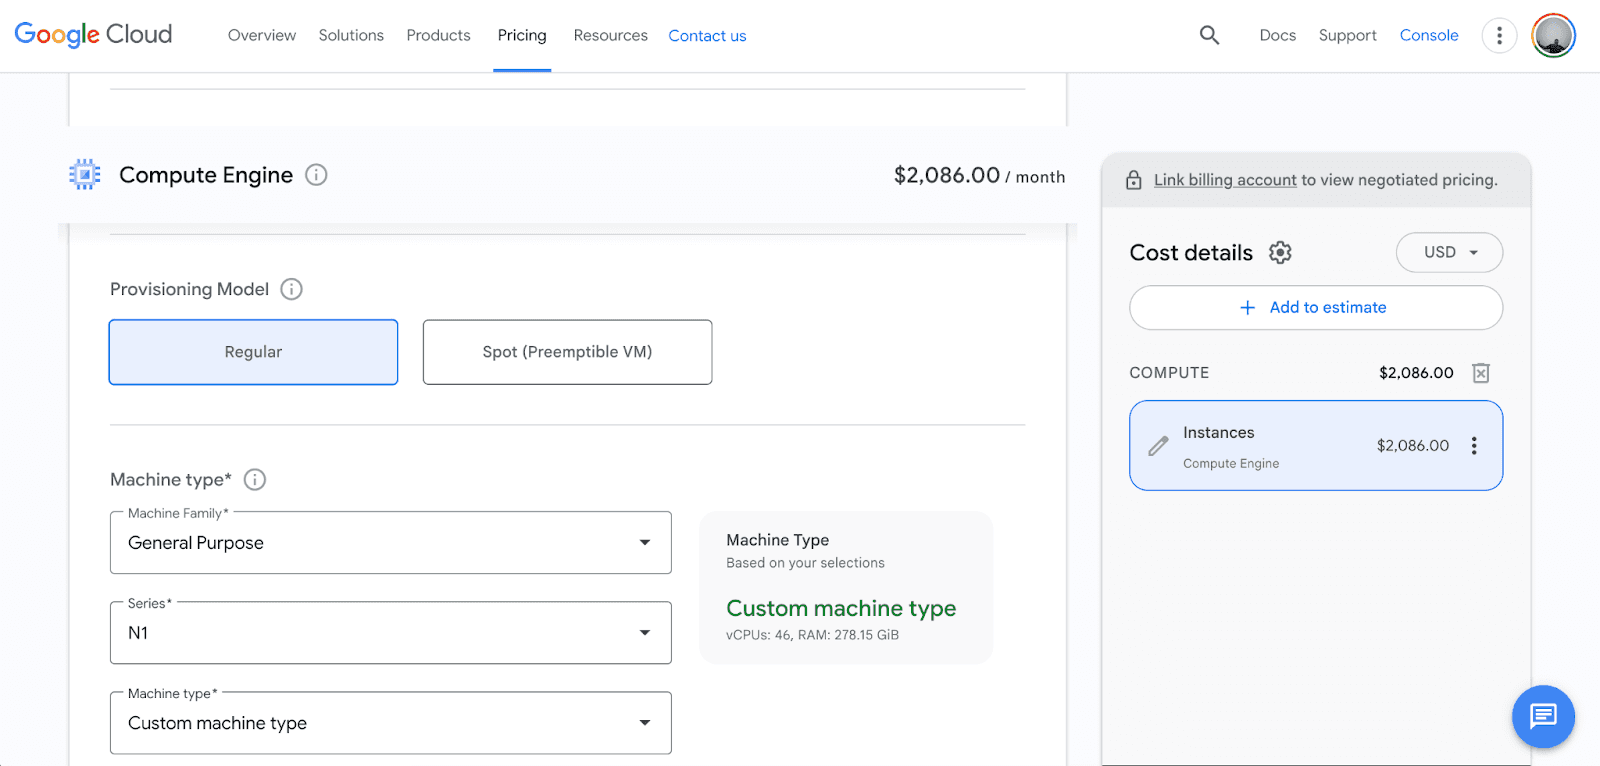Screen dimensions: 1600x766
Task: Show Provisioning Model info tooltip
Action: (x=291, y=289)
